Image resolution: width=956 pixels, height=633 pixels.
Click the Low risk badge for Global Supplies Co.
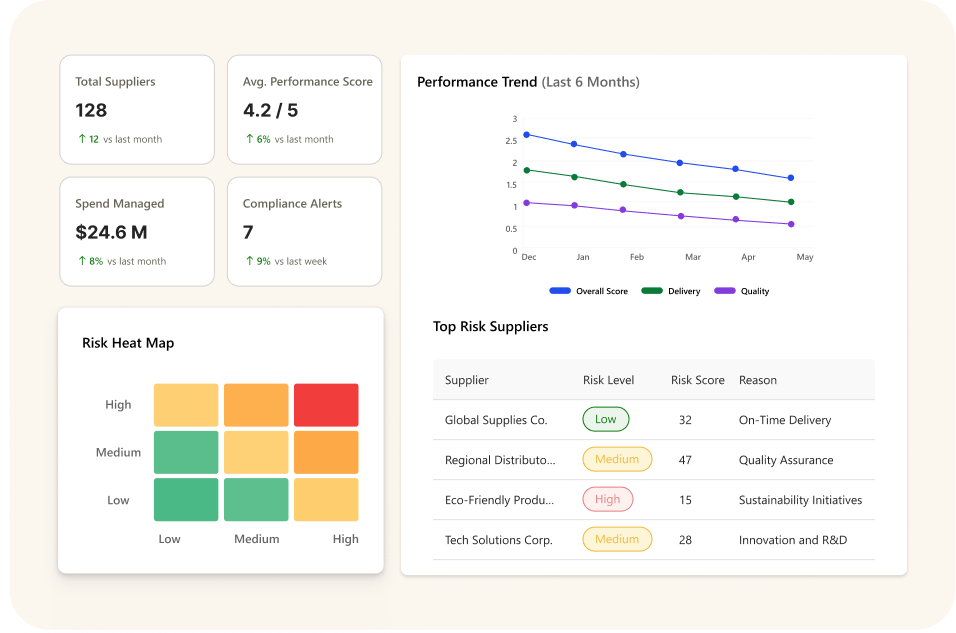[605, 419]
